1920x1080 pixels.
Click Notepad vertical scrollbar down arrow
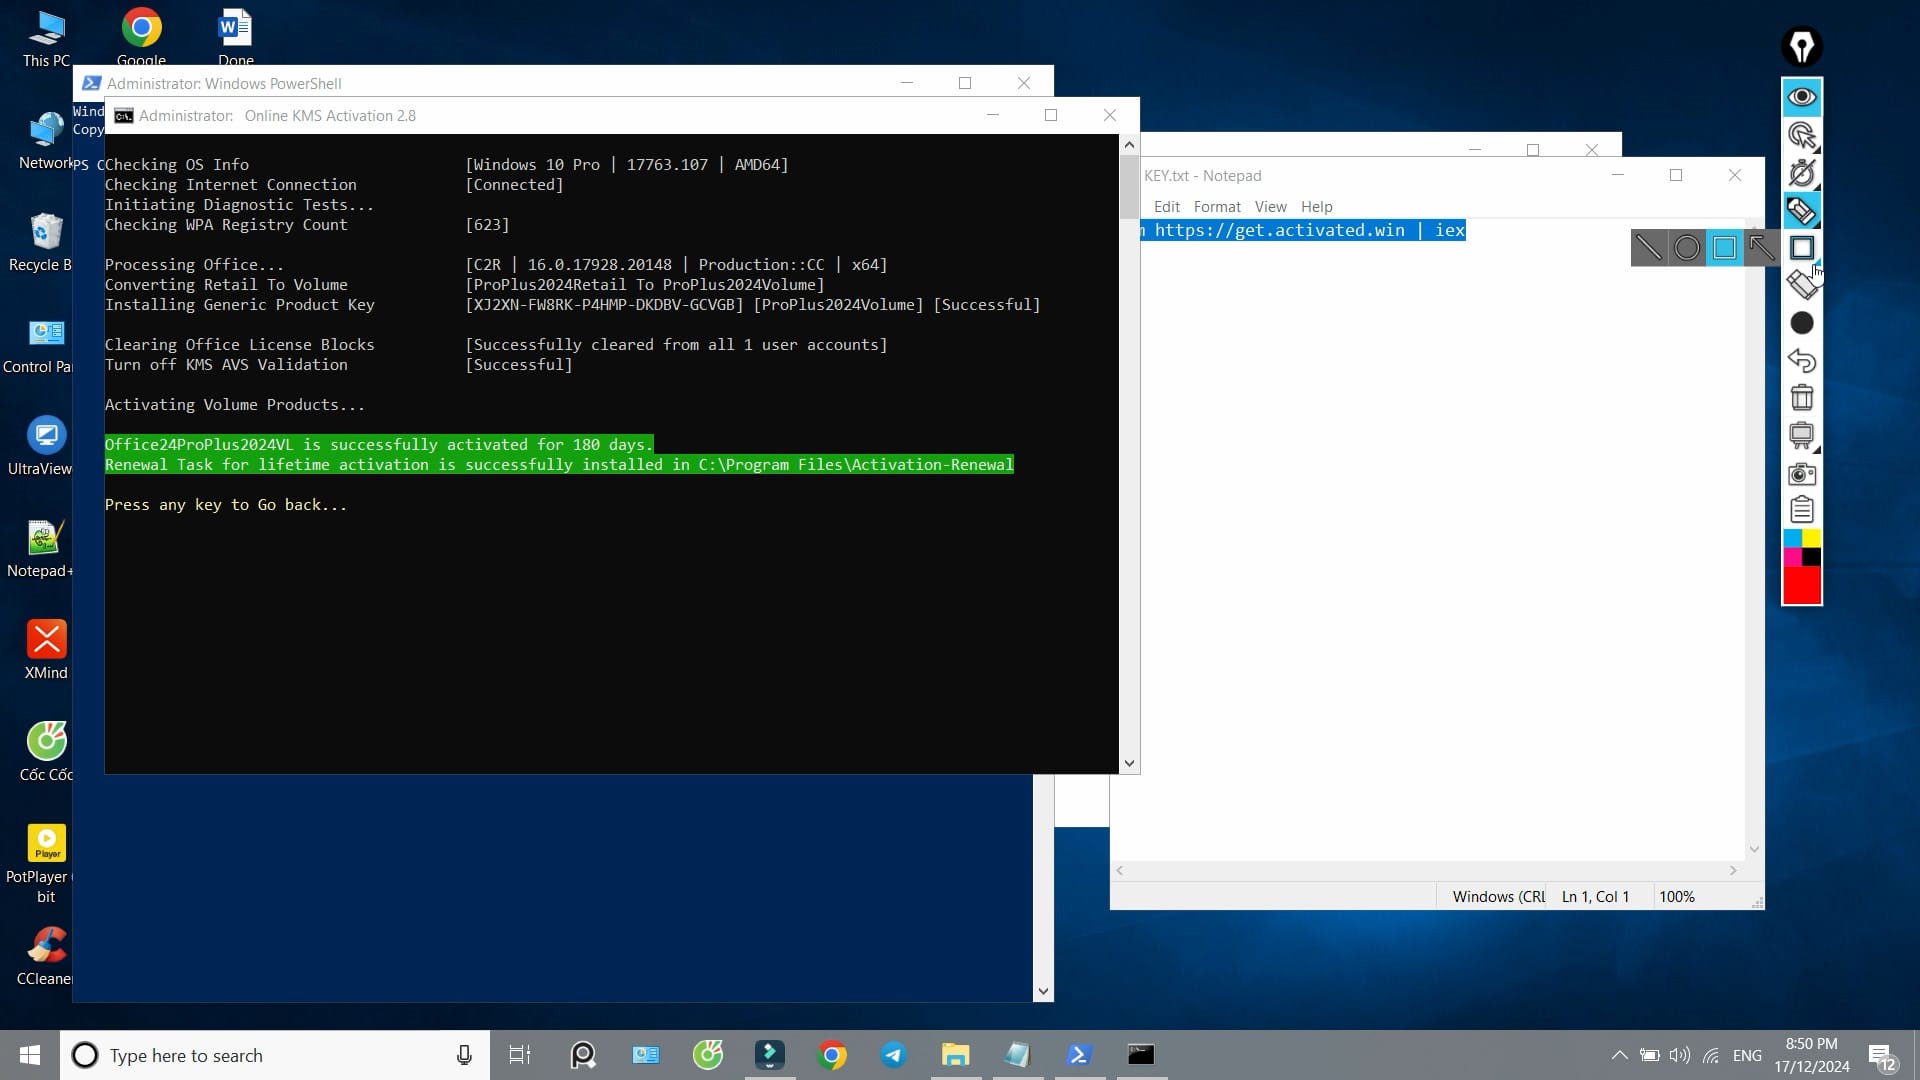(1754, 849)
